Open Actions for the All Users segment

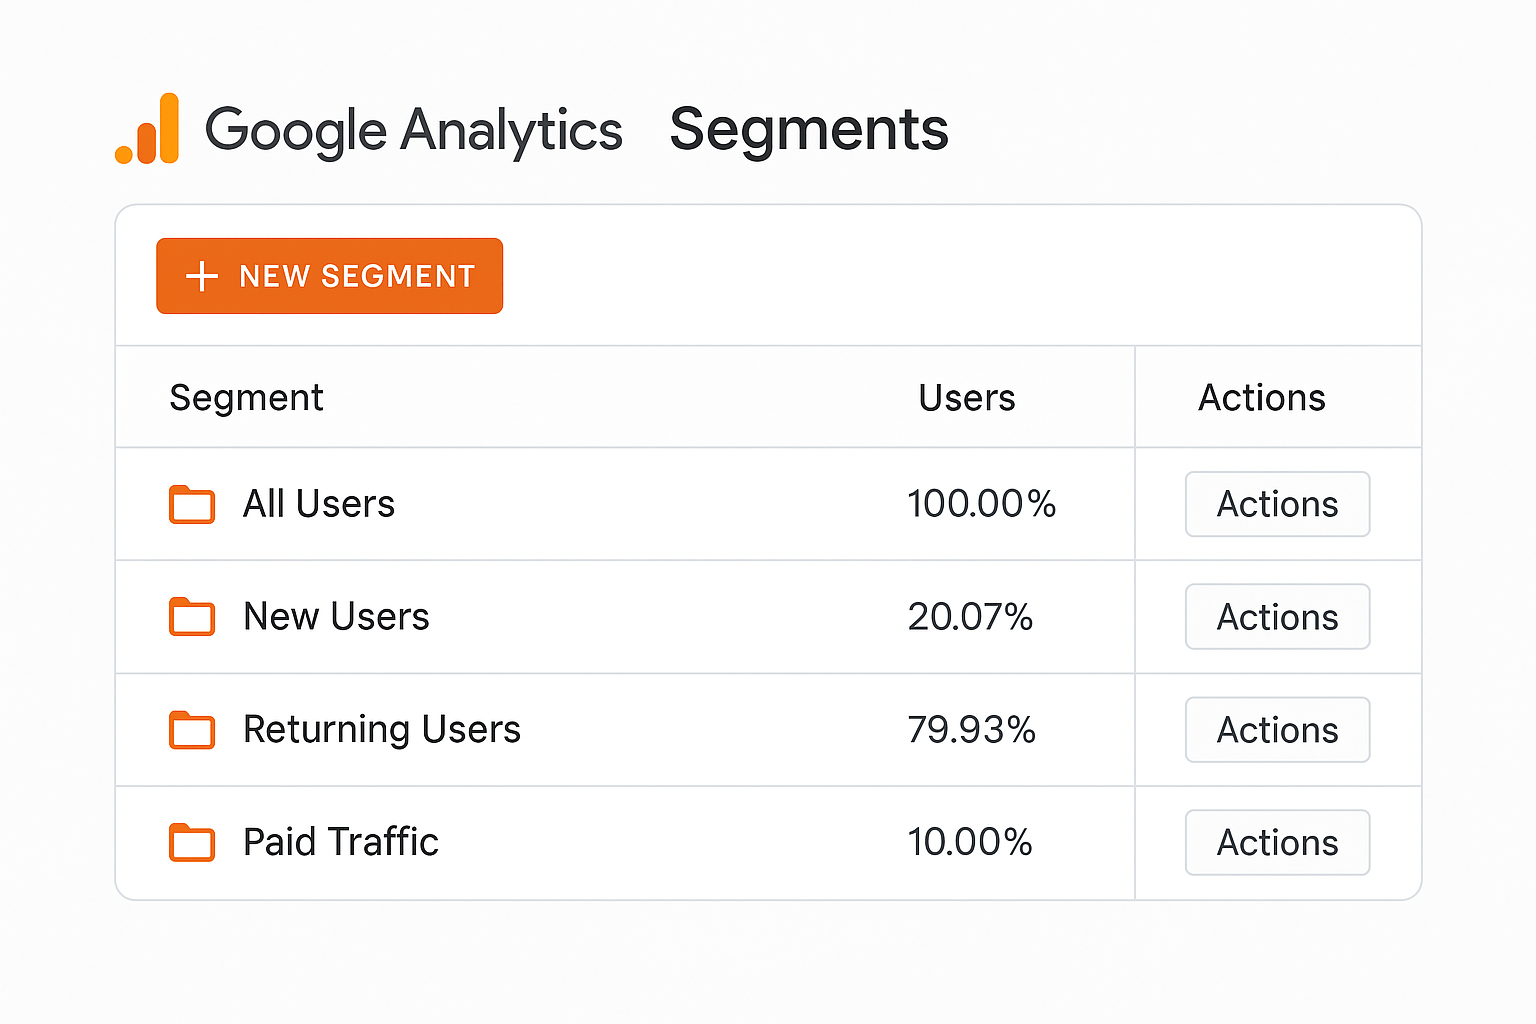(x=1277, y=504)
